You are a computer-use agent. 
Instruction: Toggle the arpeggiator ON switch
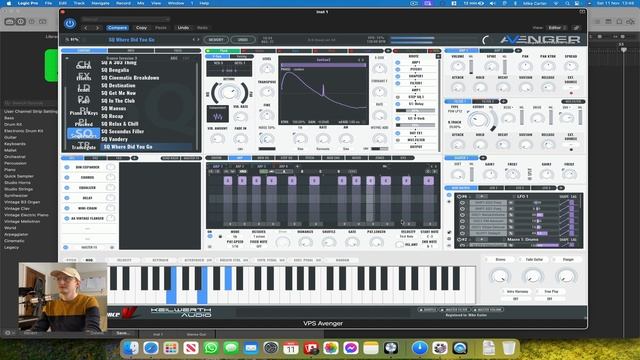[x=210, y=236]
